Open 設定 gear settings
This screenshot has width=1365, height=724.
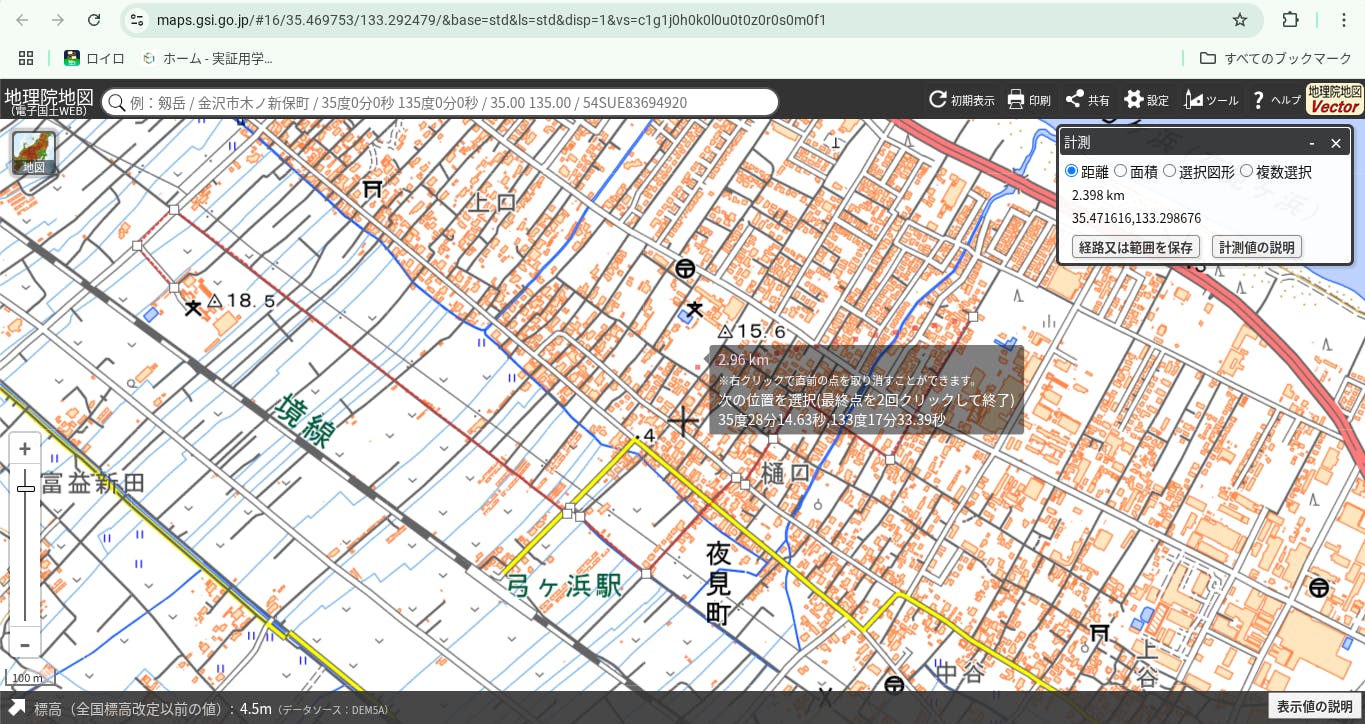pyautogui.click(x=1134, y=100)
